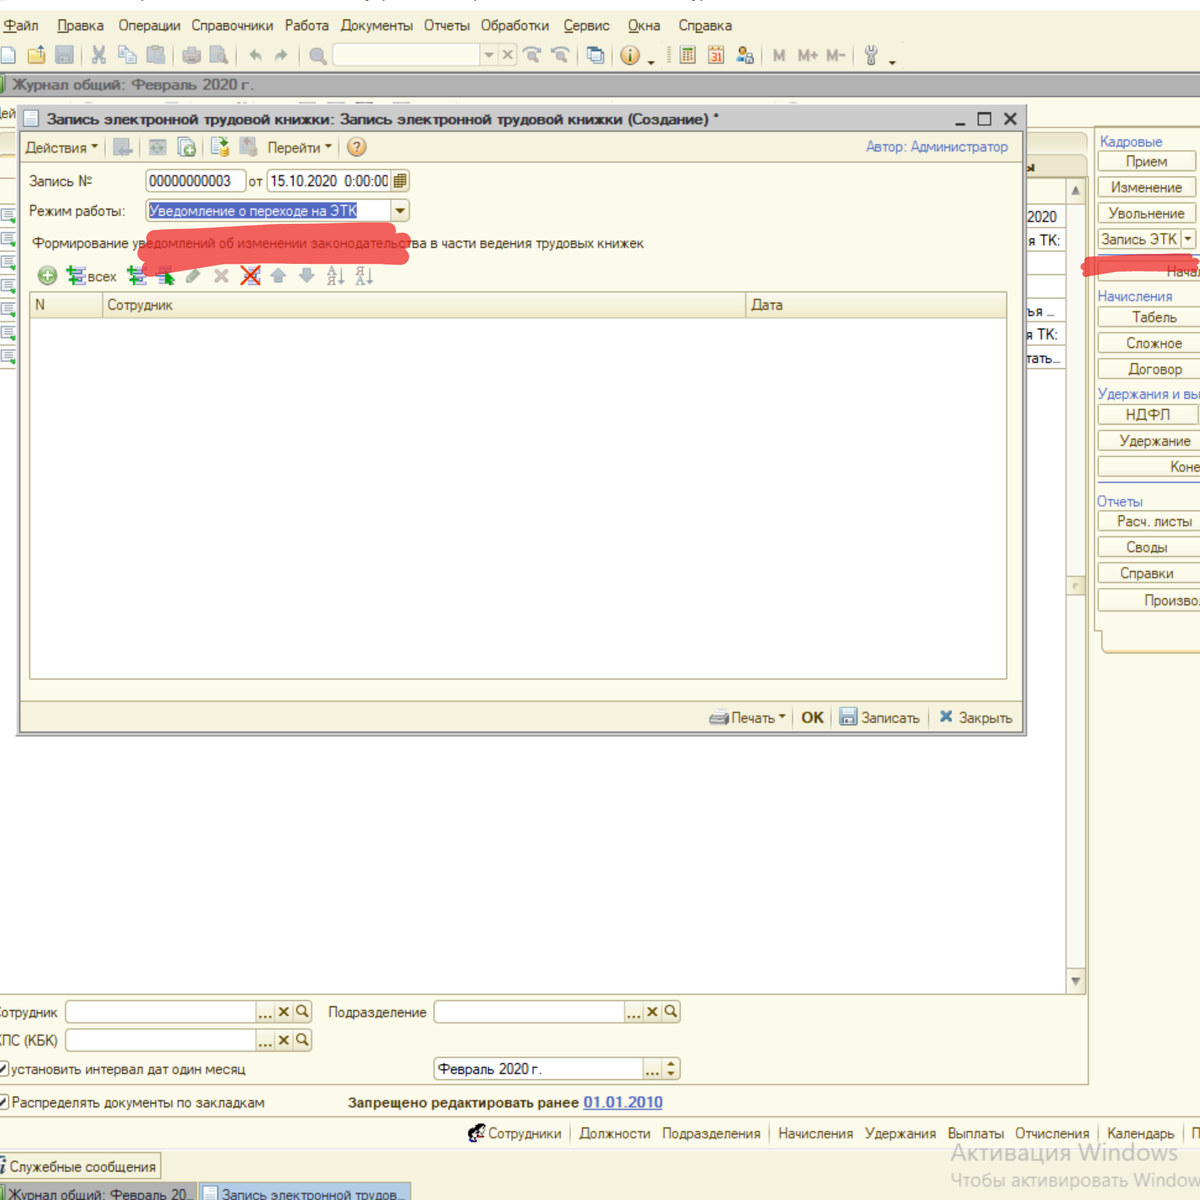The width and height of the screenshot is (1200, 1200).
Task: Click the Подразделение filter field
Action: 530,1012
